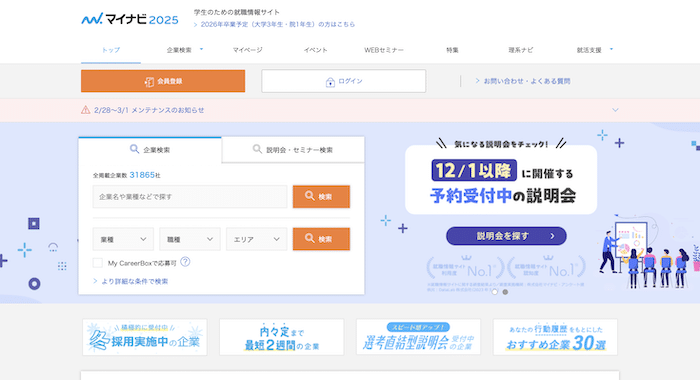This screenshot has height=380, width=700.
Task: Expand the 企業検索 nav dropdown arrow
Action: point(201,49)
